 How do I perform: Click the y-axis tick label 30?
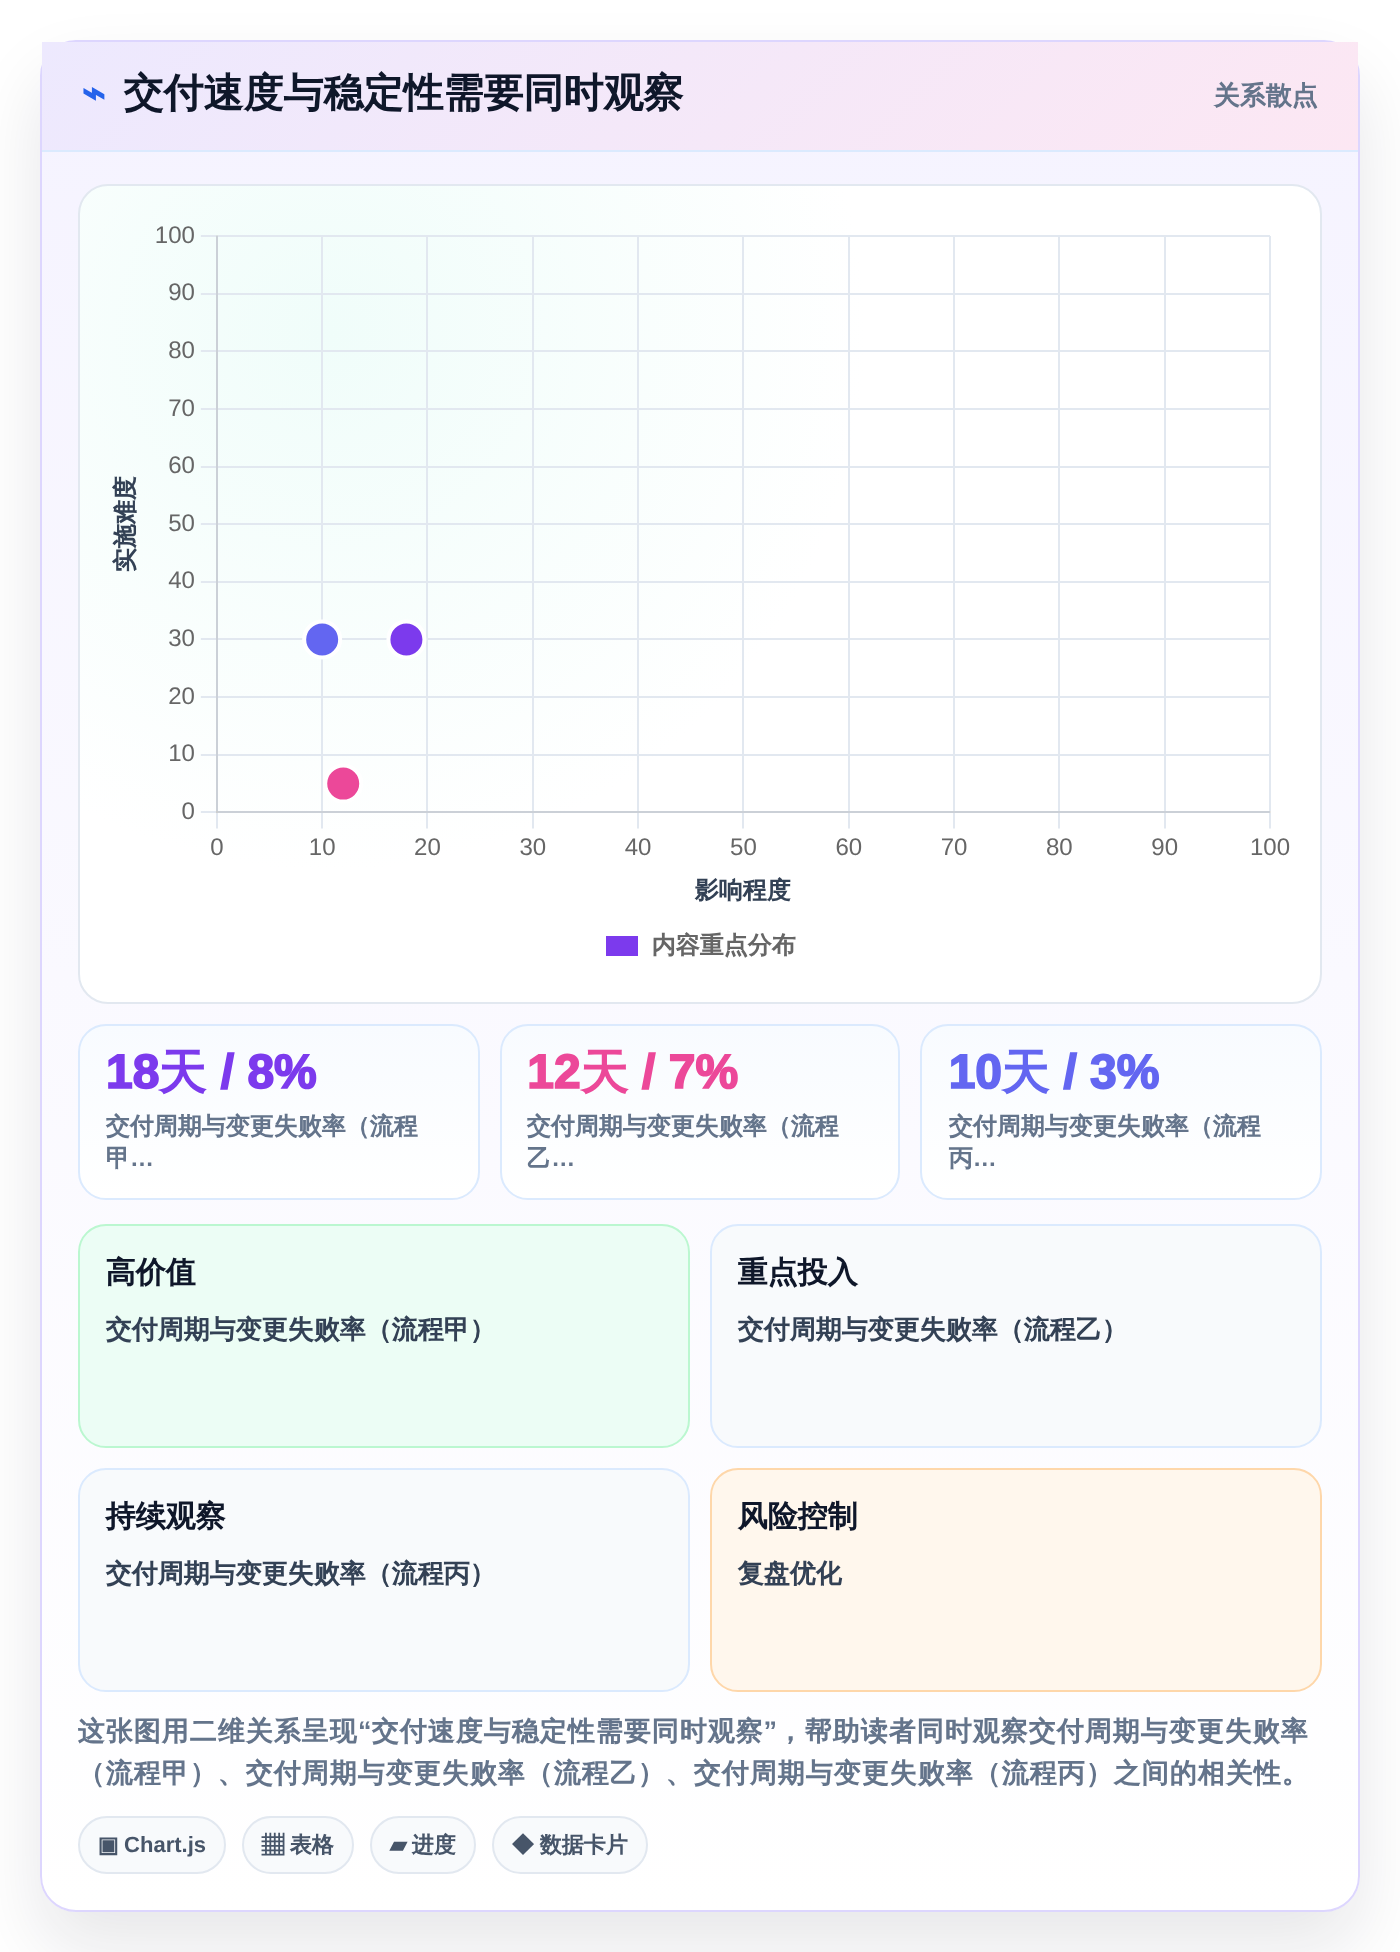(x=181, y=638)
